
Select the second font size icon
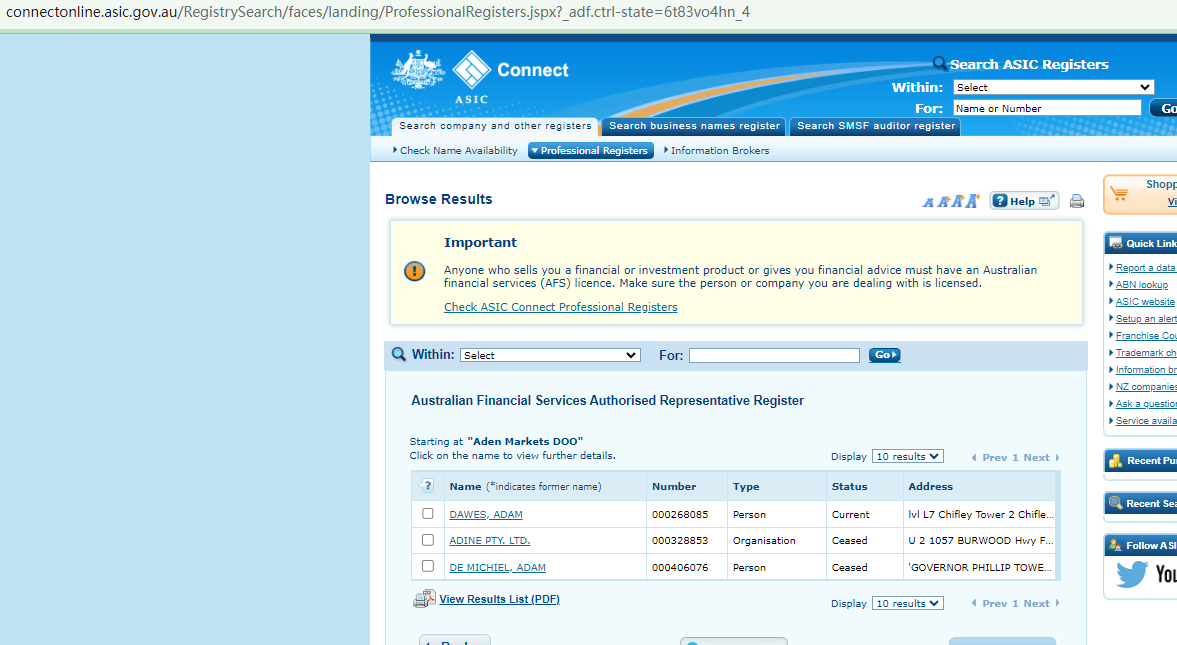[944, 201]
